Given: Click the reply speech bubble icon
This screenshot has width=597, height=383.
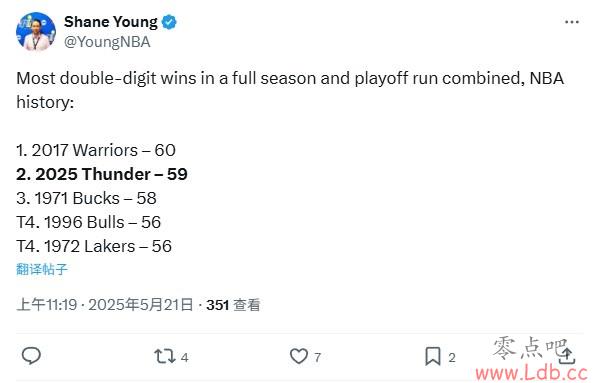Looking at the screenshot, I should pos(31,356).
